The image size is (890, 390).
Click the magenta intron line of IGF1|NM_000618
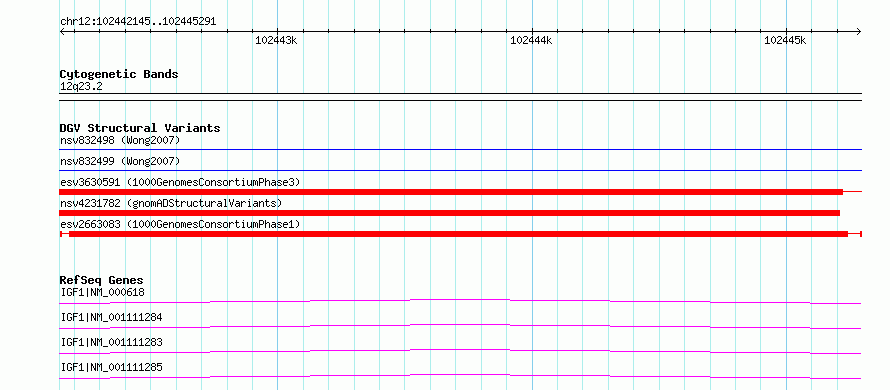coord(460,300)
